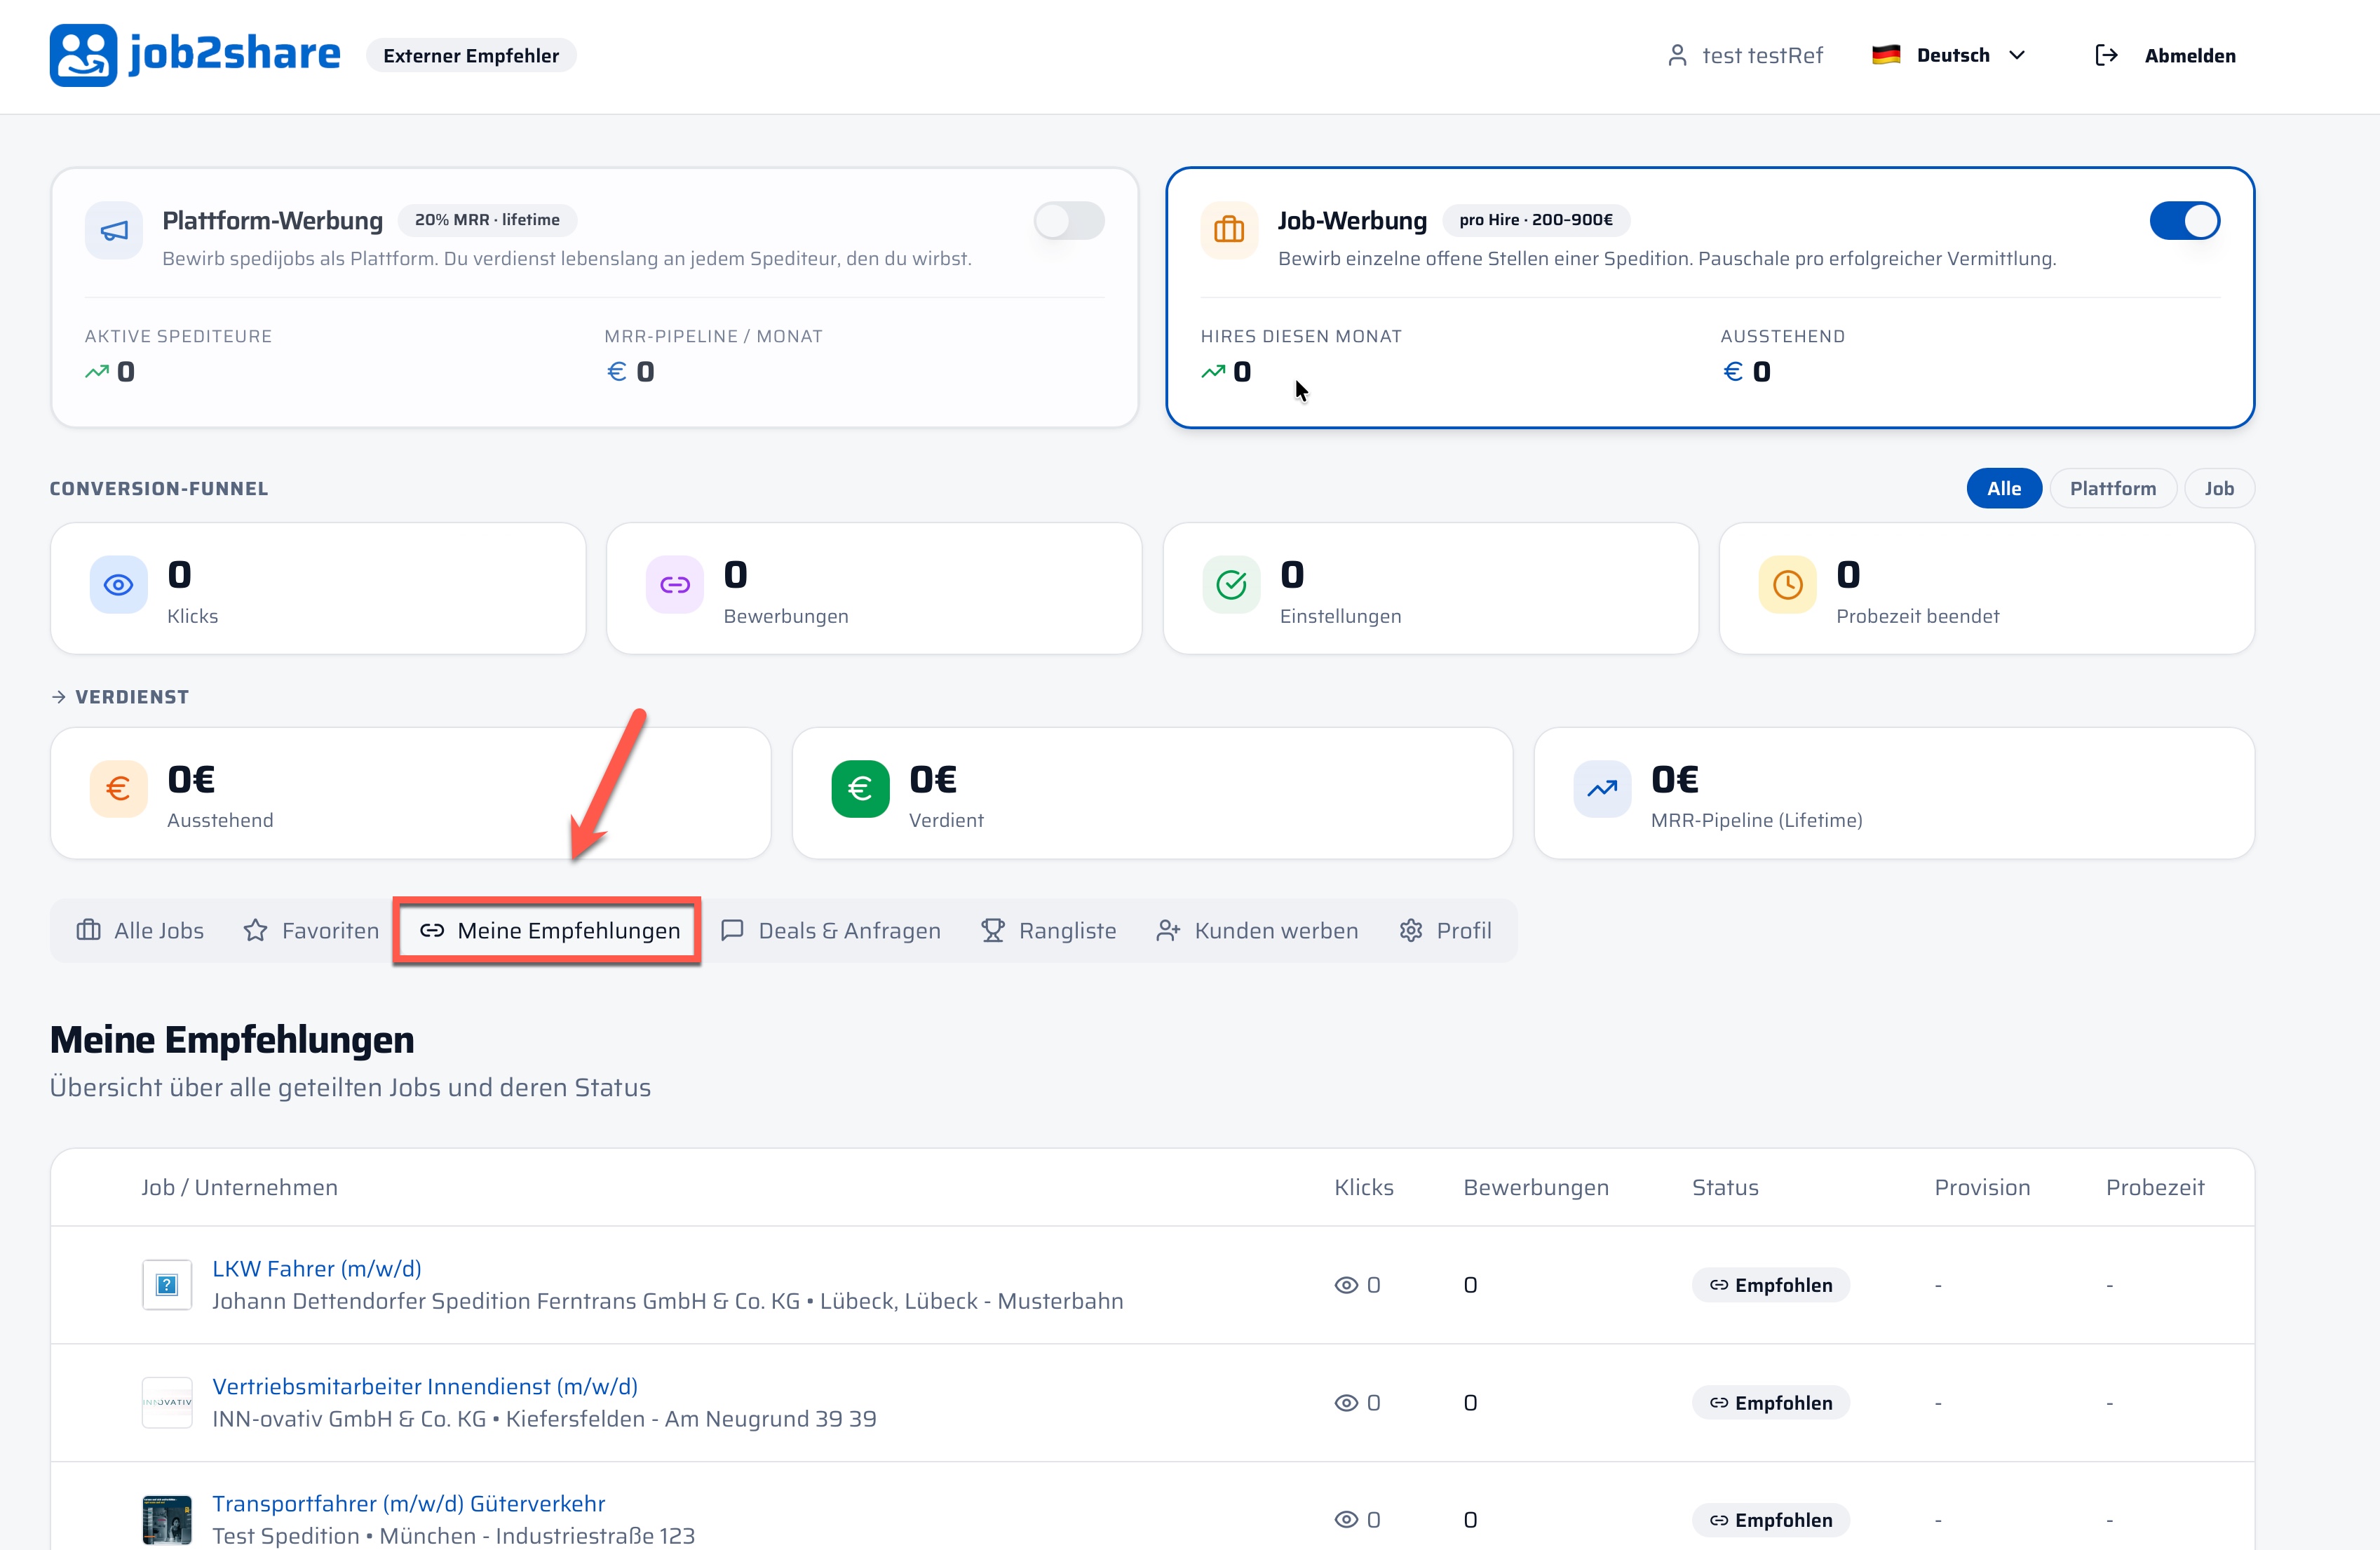Image resolution: width=2380 pixels, height=1550 pixels.
Task: Click the Abmelden button
Action: coord(2166,55)
